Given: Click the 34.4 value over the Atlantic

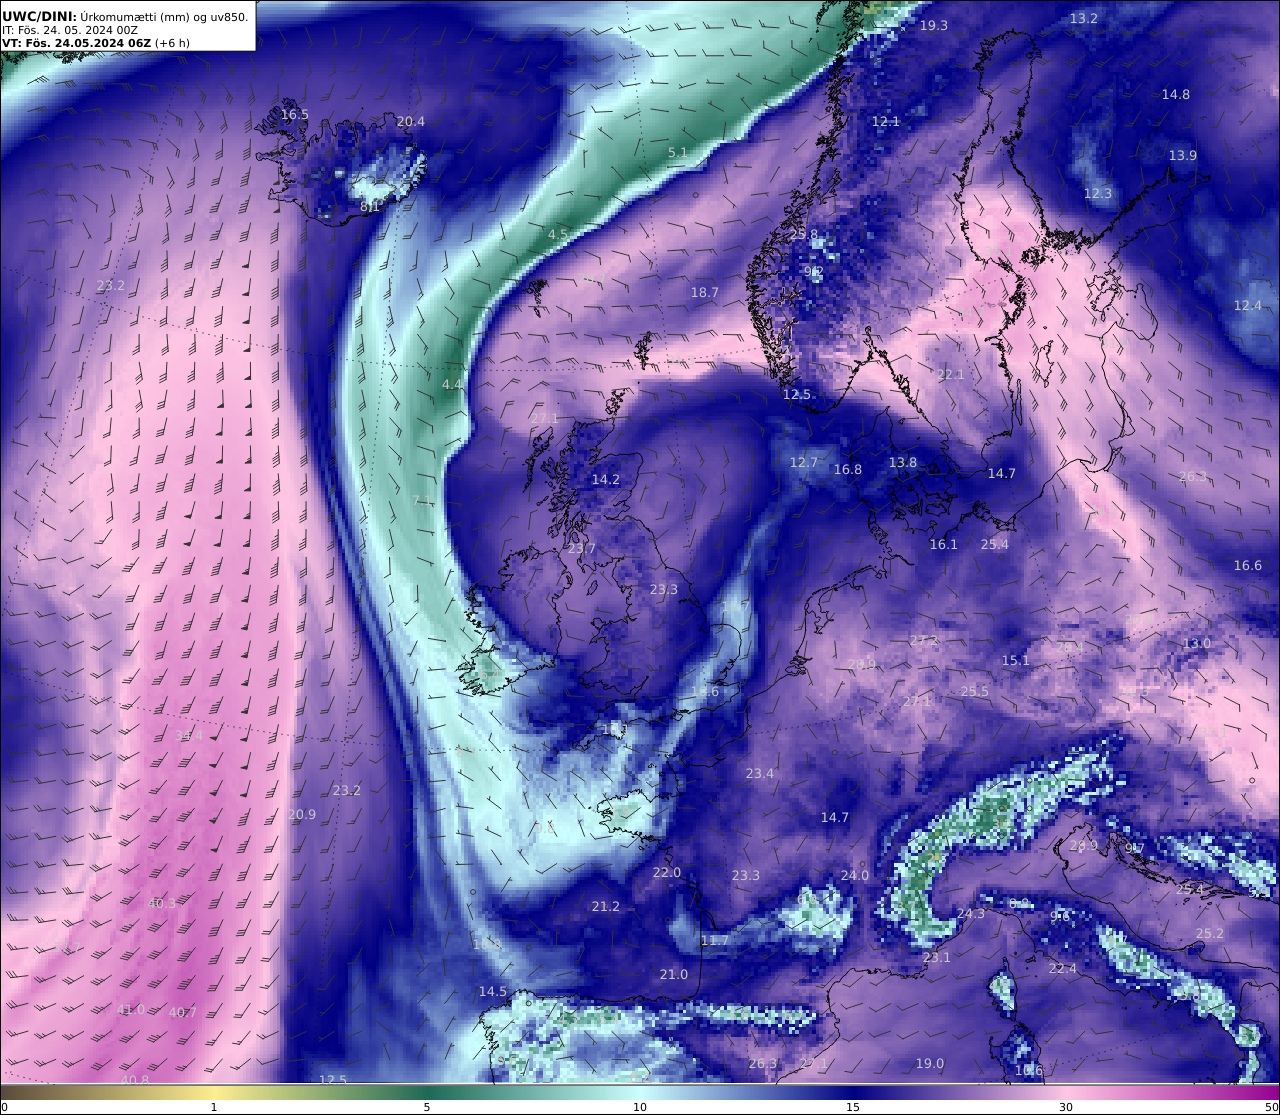Looking at the screenshot, I should point(189,736).
